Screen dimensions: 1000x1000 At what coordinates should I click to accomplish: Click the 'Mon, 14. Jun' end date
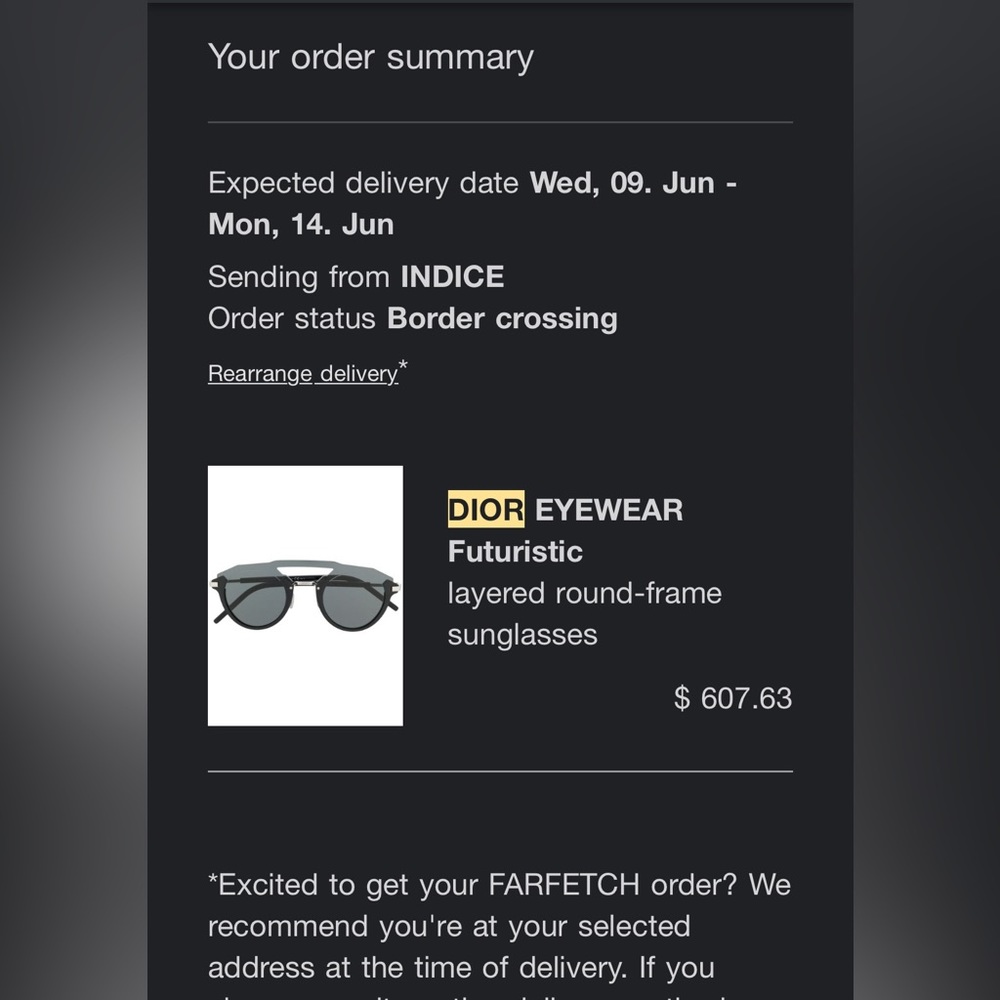(300, 224)
